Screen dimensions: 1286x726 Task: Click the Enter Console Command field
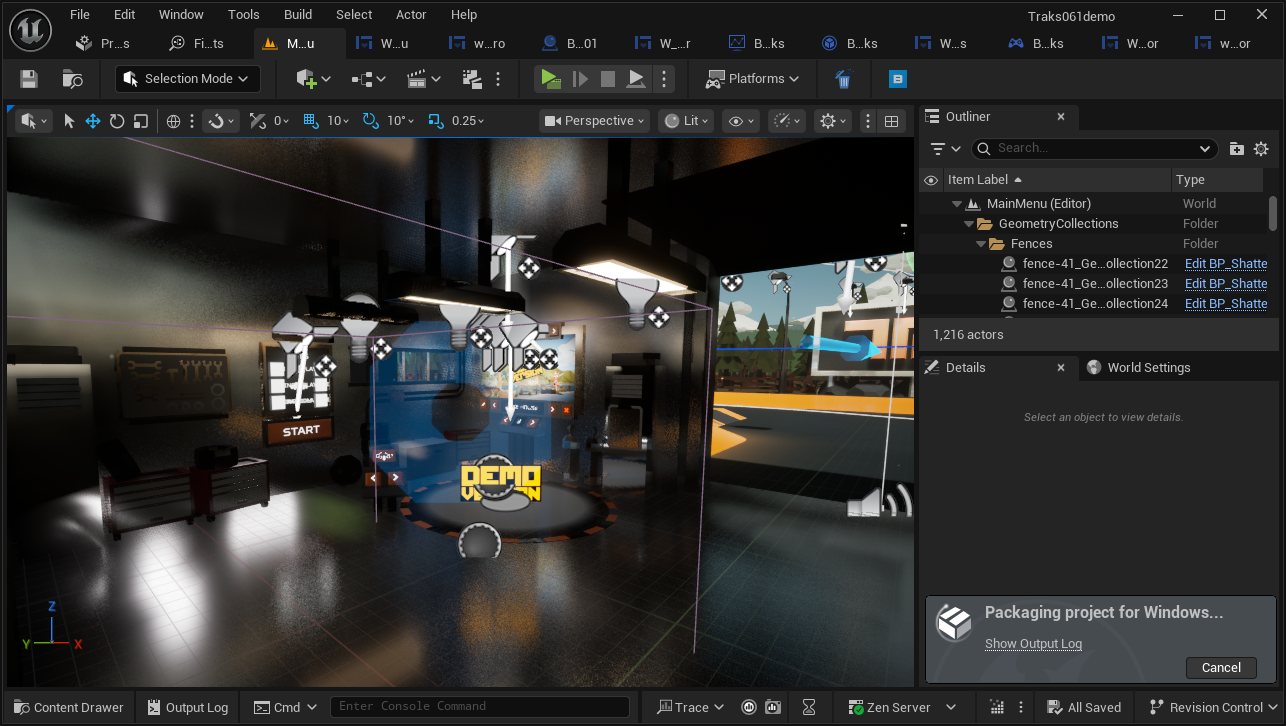(479, 707)
